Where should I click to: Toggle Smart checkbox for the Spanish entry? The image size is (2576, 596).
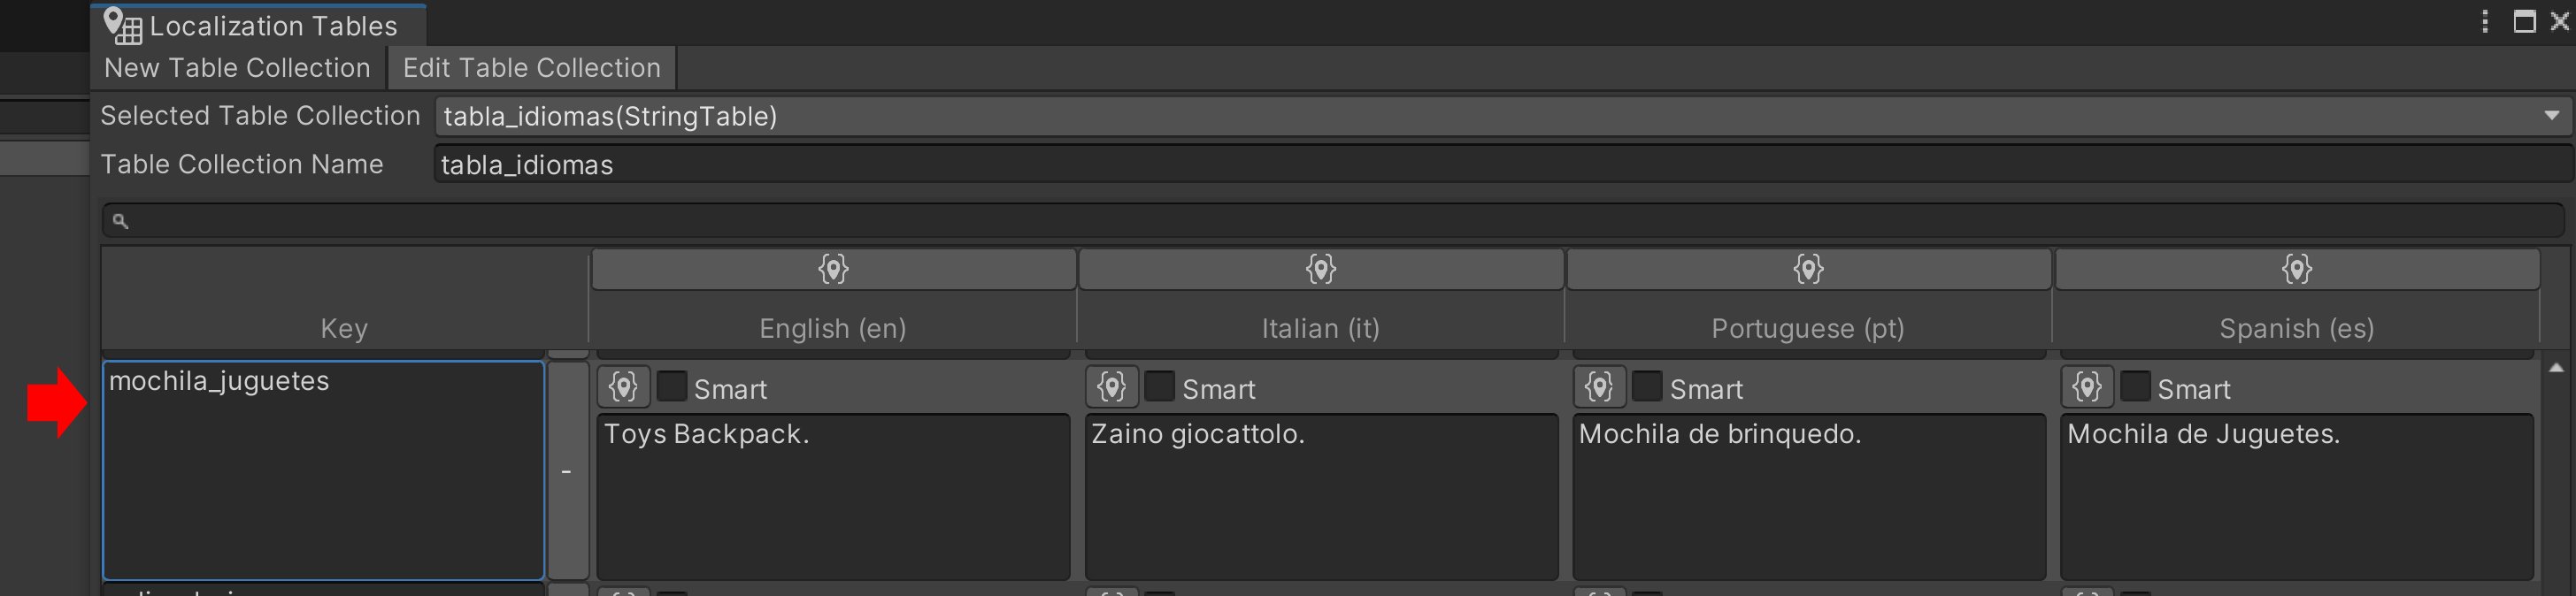tap(2135, 387)
